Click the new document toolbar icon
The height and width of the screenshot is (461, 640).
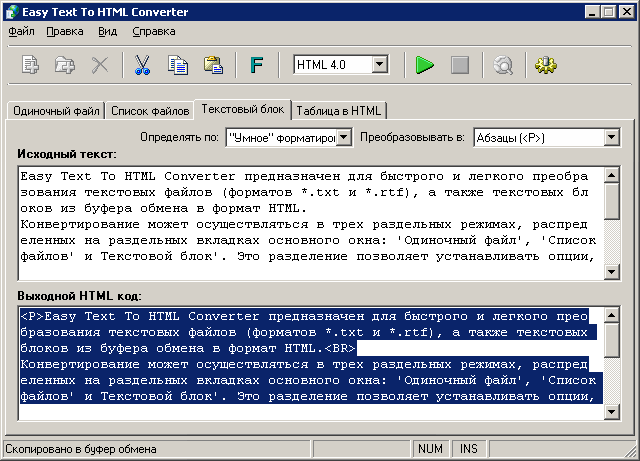(x=31, y=65)
